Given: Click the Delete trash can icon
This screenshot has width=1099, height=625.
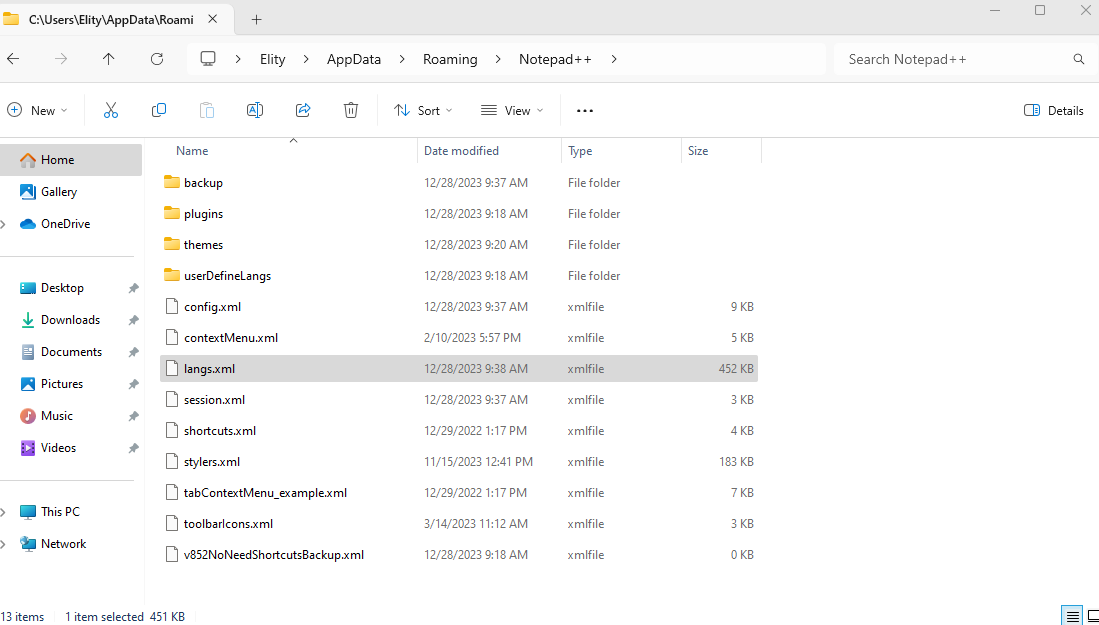Looking at the screenshot, I should point(351,110).
